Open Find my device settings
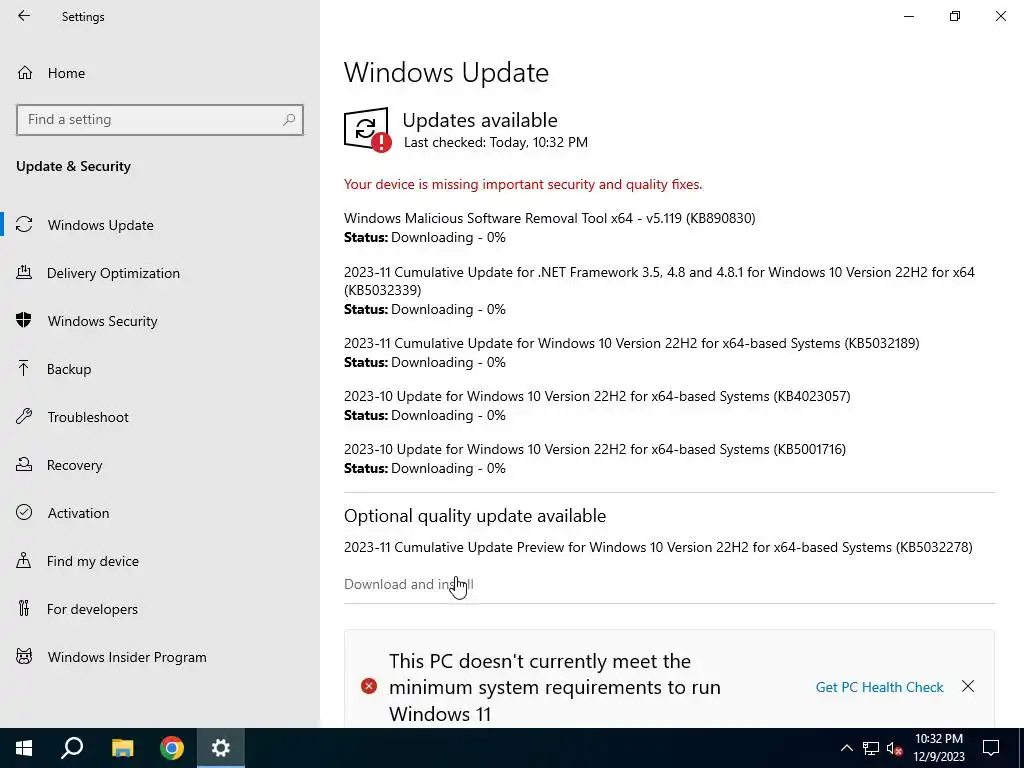The width and height of the screenshot is (1024, 768). [x=92, y=561]
